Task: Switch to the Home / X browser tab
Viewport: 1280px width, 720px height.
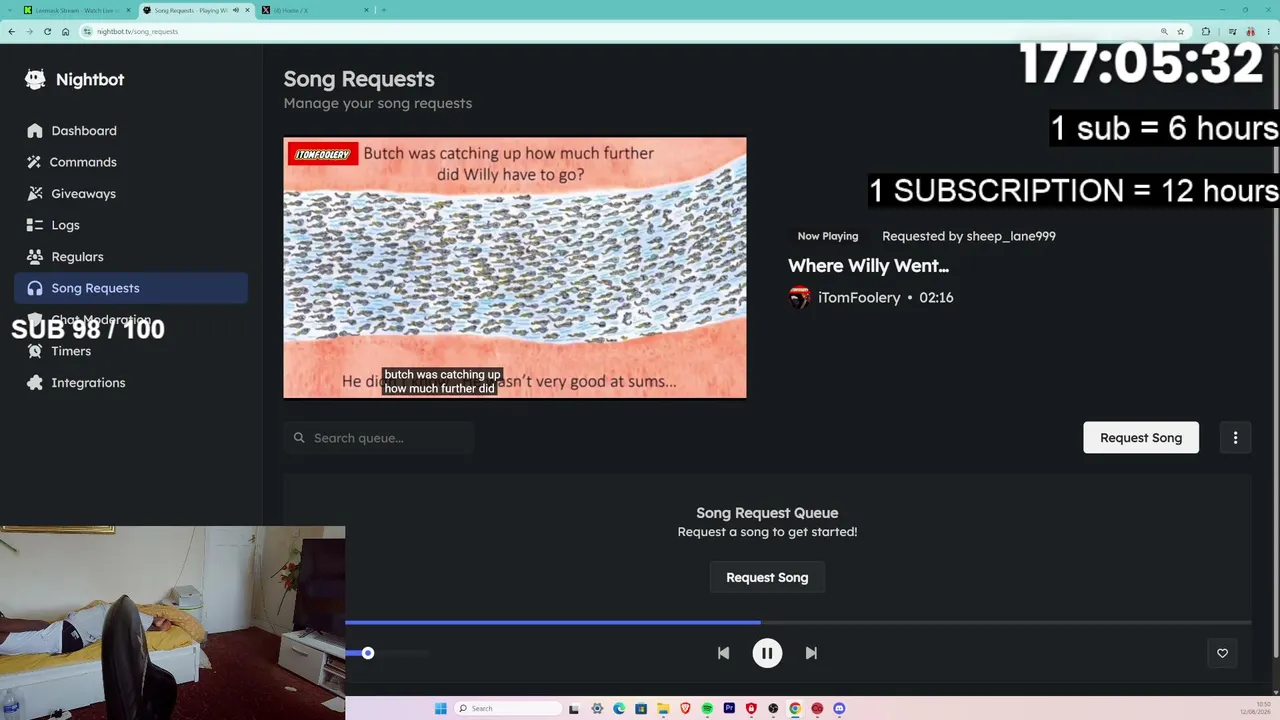Action: [314, 10]
